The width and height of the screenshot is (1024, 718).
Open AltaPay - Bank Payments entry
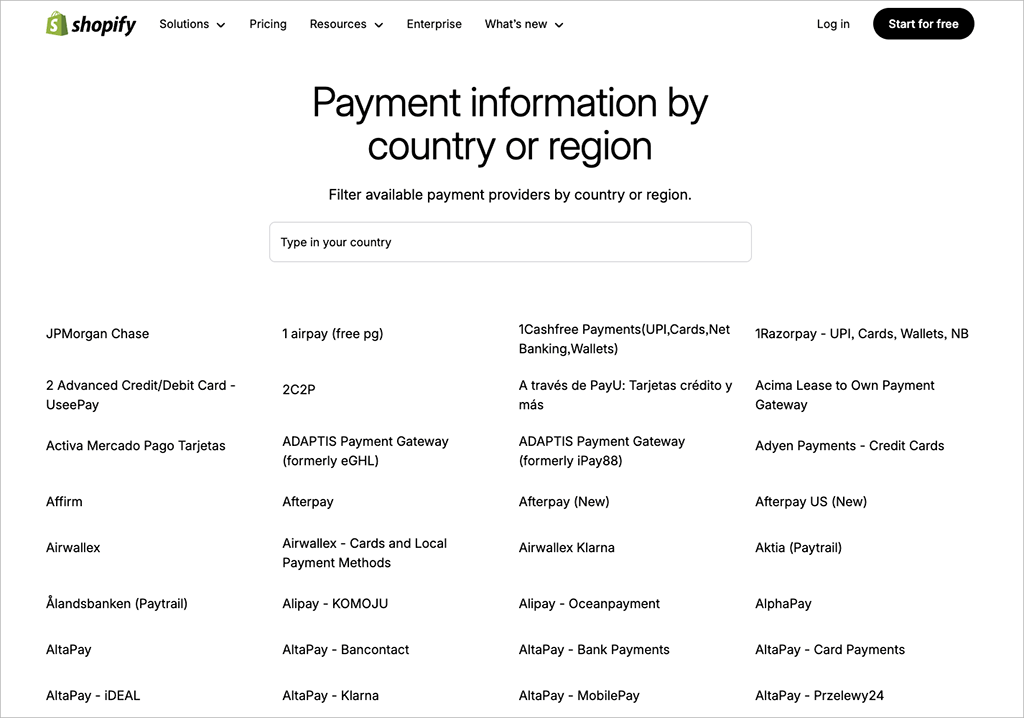[594, 650]
